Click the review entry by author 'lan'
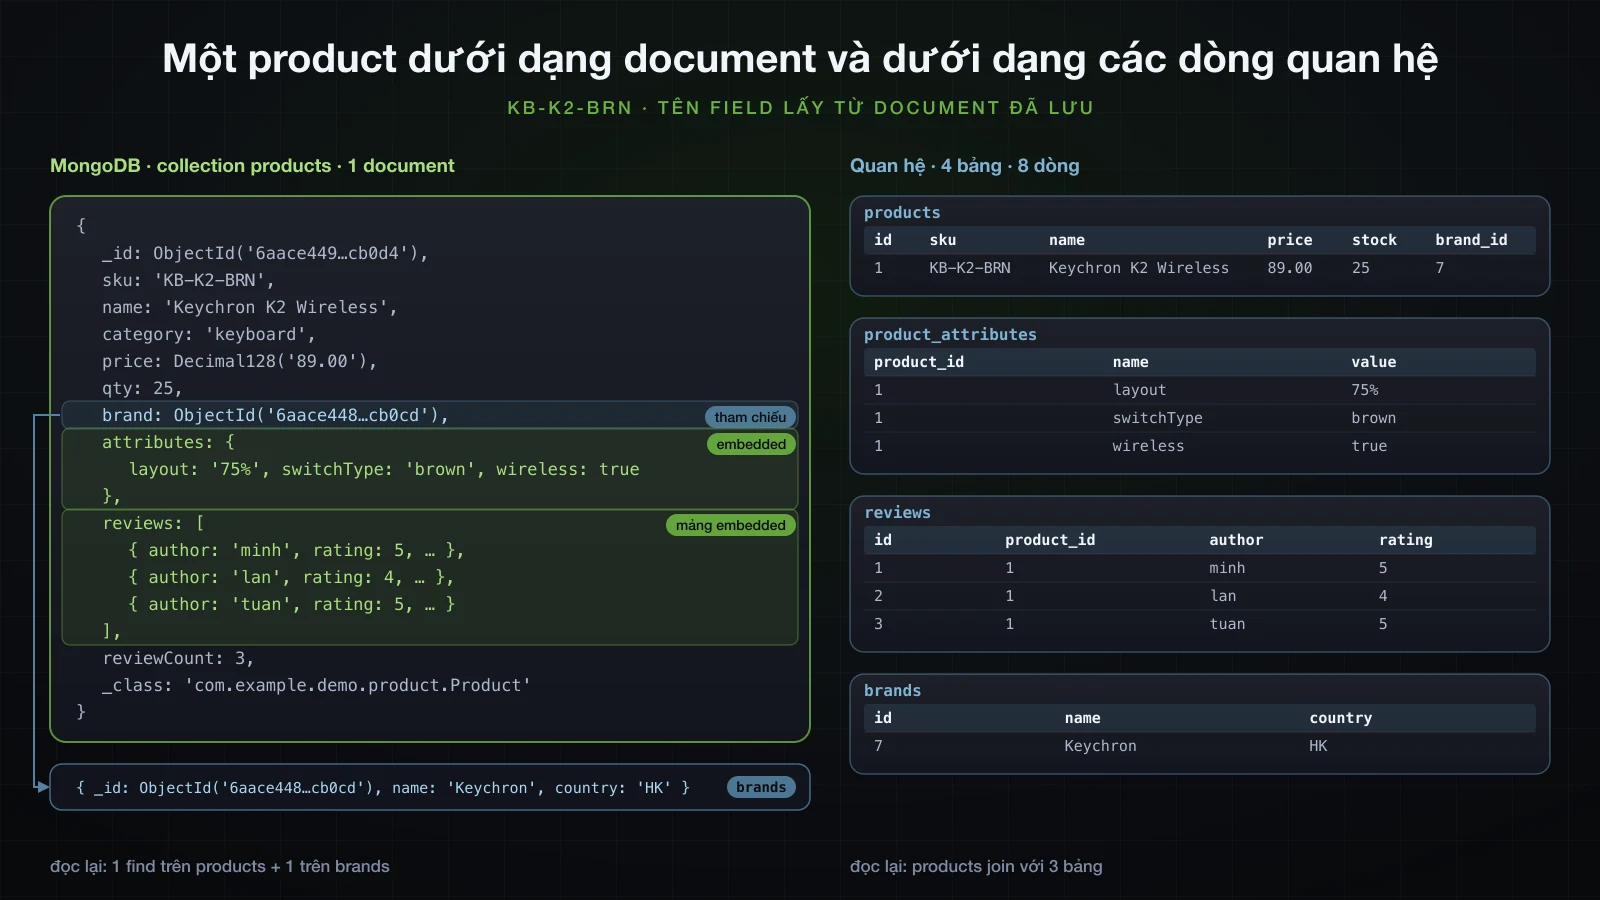Viewport: 1600px width, 900px height. pyautogui.click(x=291, y=577)
